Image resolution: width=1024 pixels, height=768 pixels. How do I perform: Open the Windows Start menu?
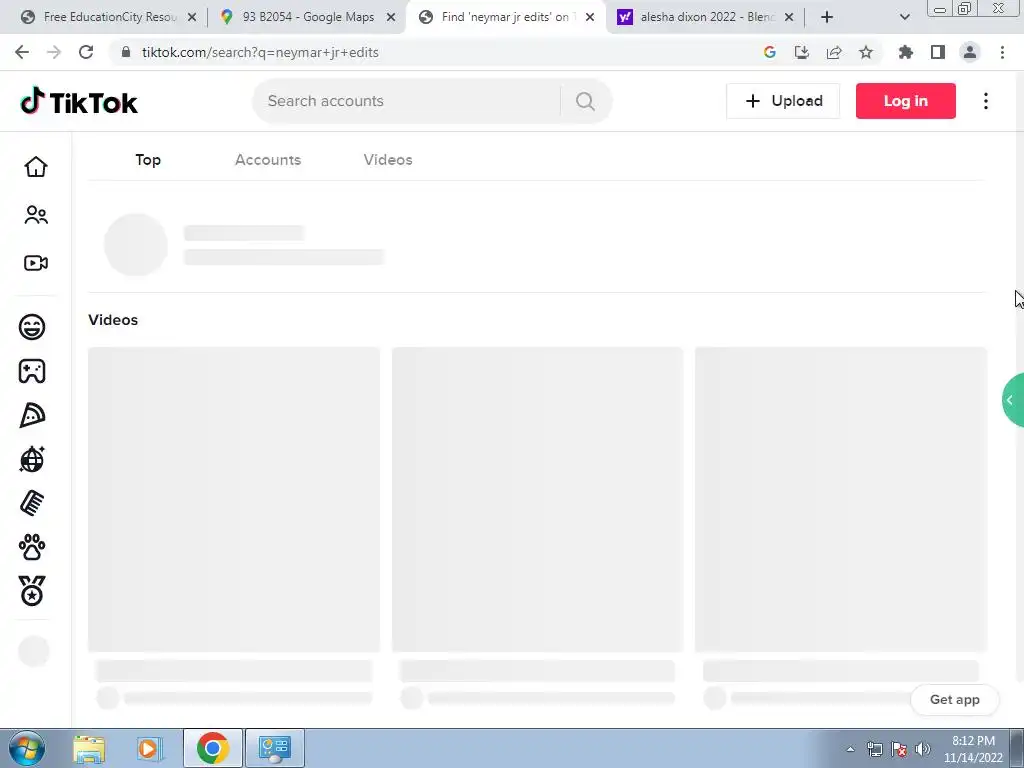[27, 748]
